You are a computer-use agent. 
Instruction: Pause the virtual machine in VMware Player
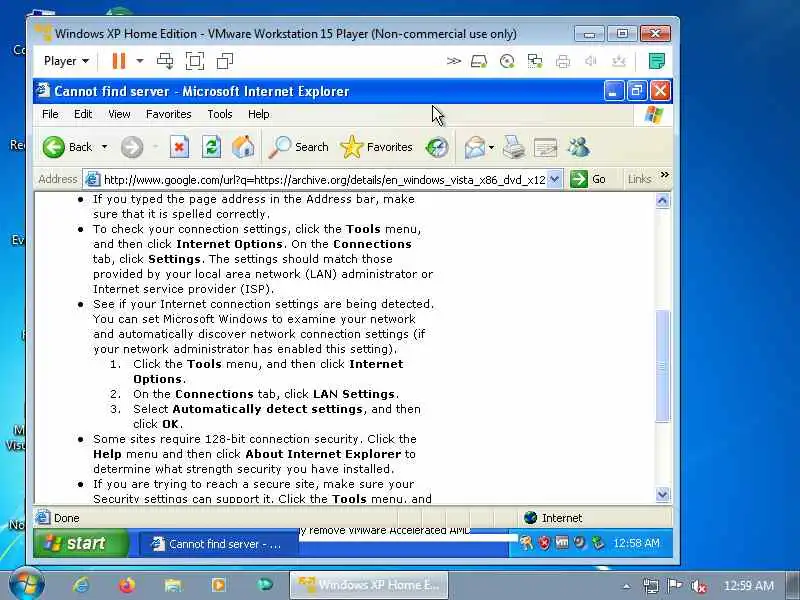tap(118, 61)
